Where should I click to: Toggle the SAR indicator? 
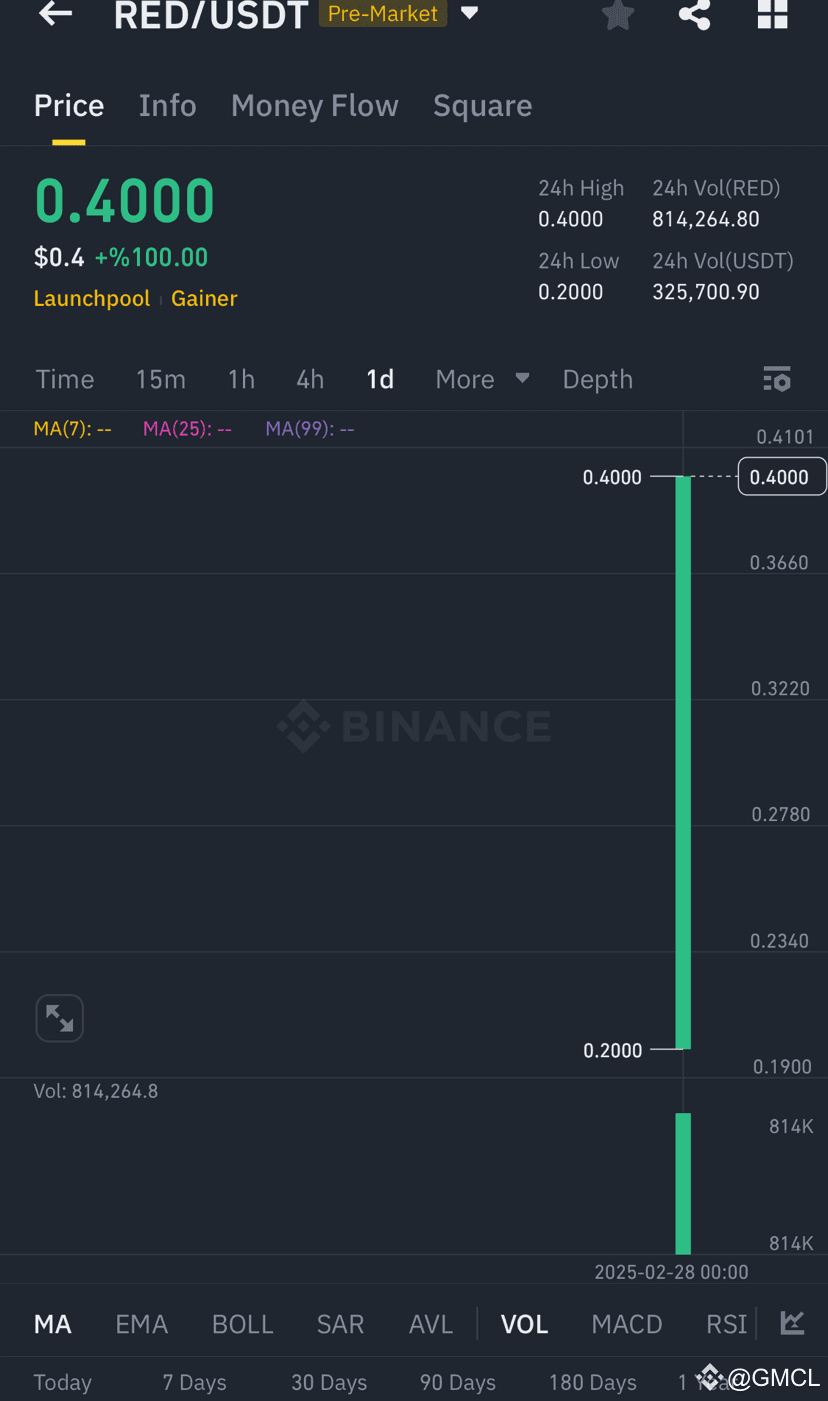tap(340, 1324)
